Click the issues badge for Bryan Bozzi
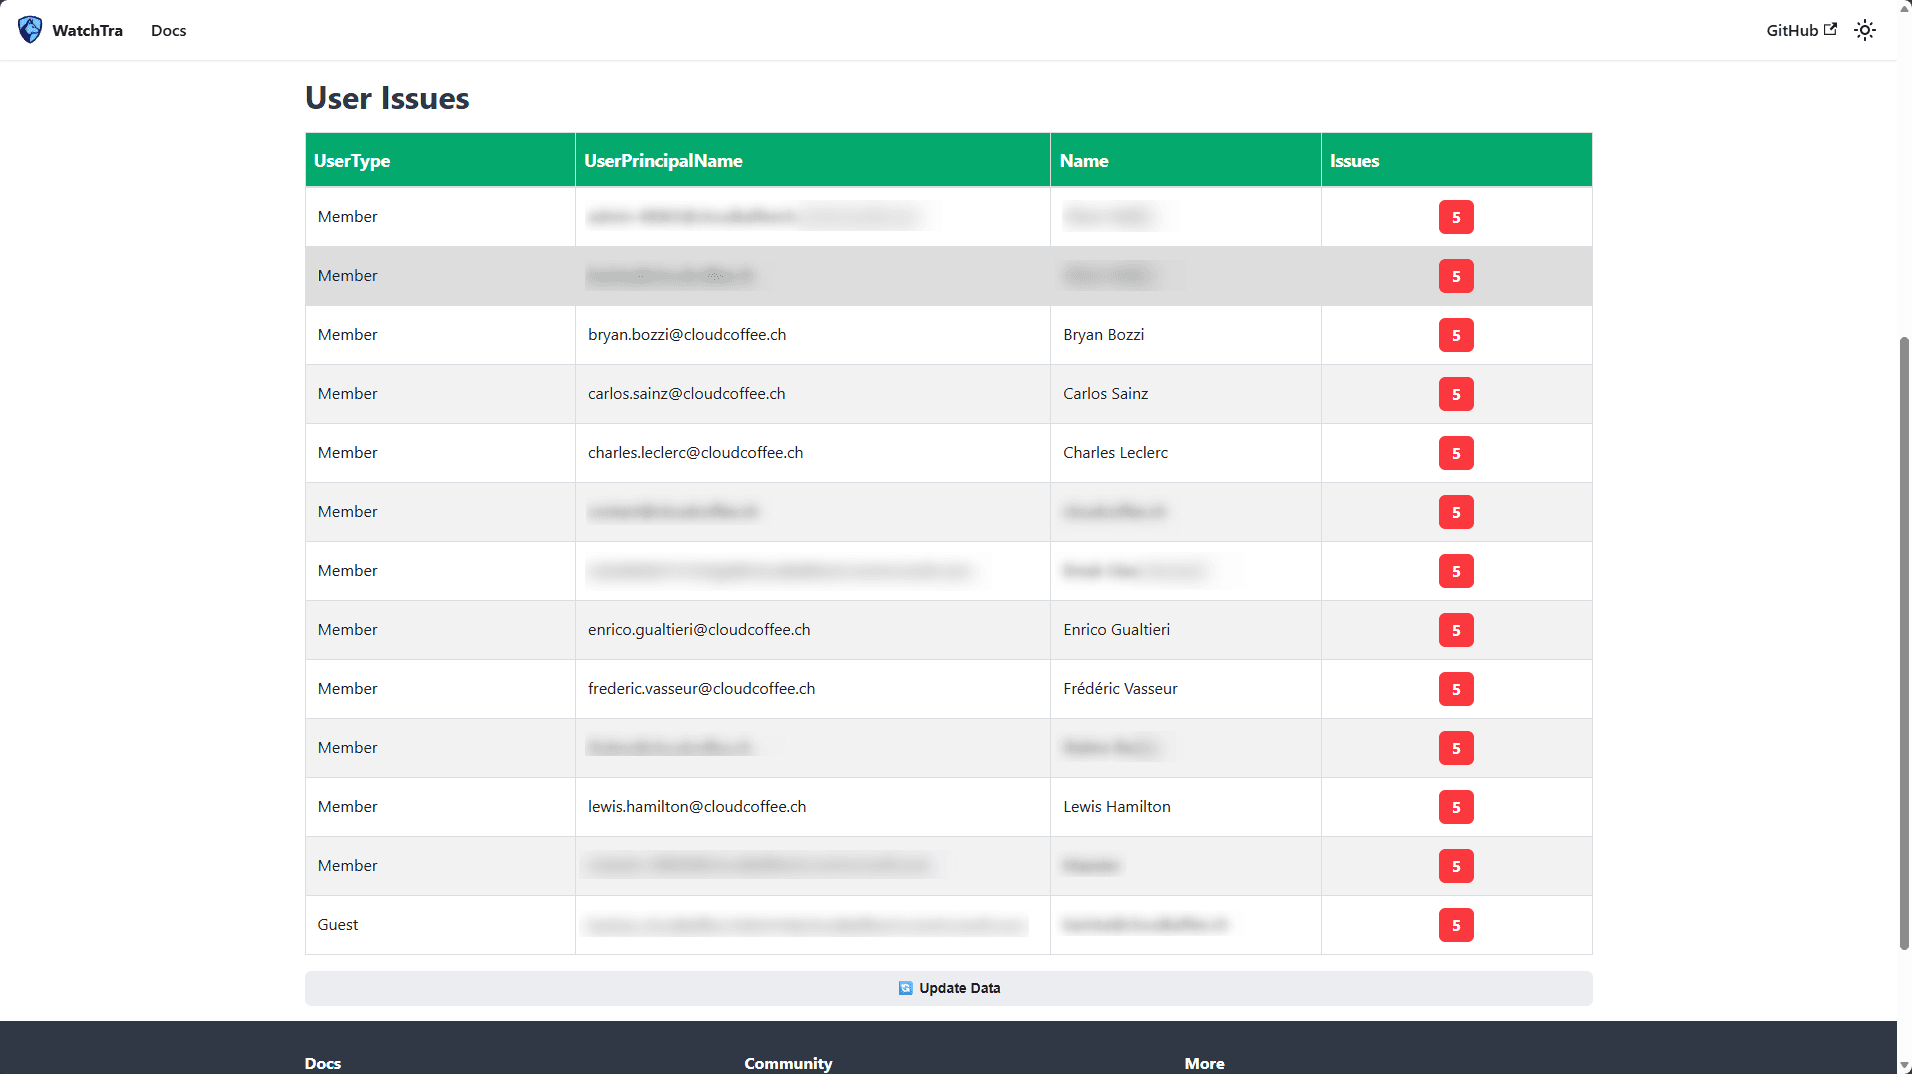Viewport: 1912px width, 1074px height. point(1455,335)
